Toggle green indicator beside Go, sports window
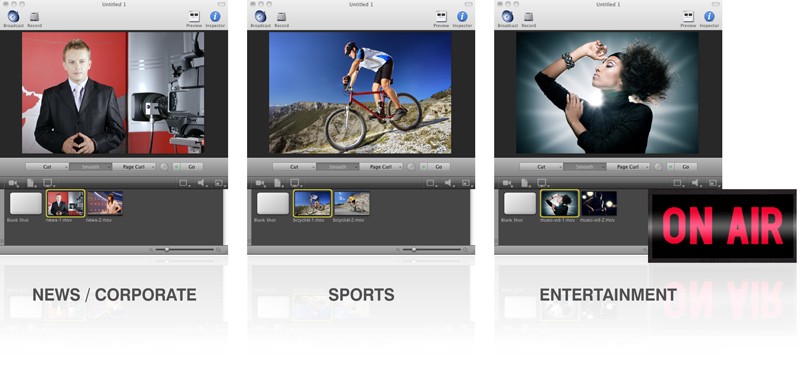This screenshot has height=383, width=800. pyautogui.click(x=423, y=167)
